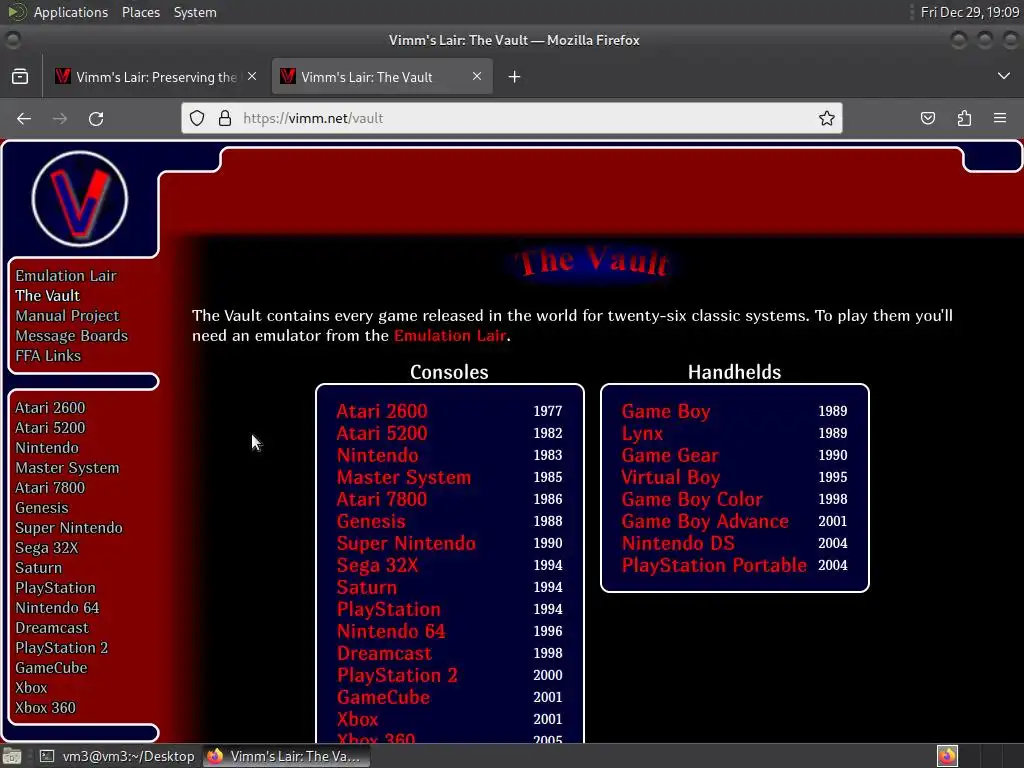Click the forward navigation arrow

pos(60,118)
